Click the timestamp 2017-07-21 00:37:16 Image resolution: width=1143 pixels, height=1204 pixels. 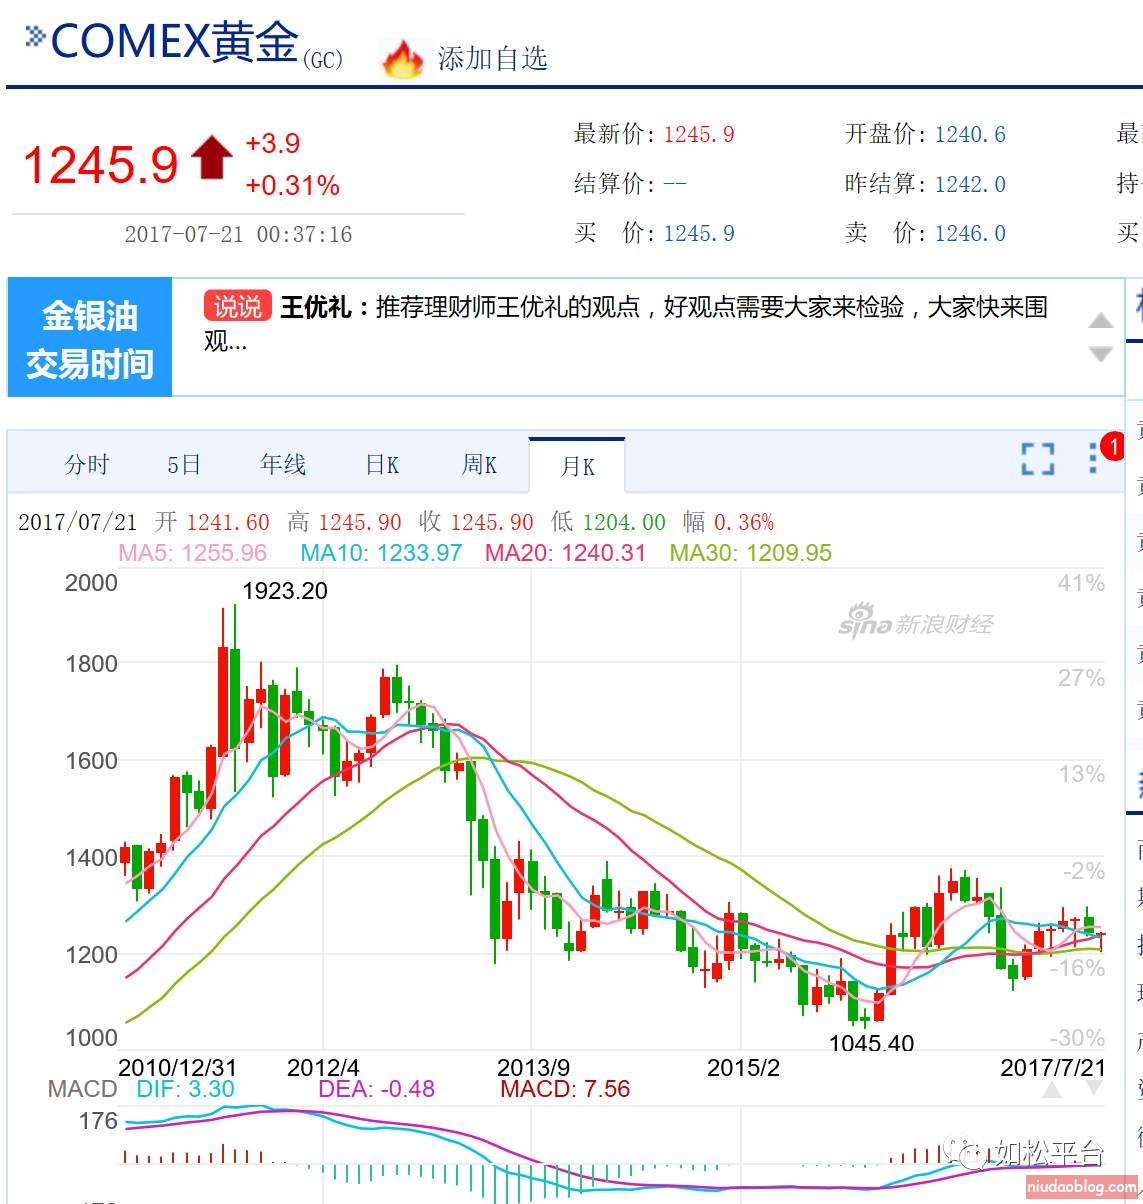[x=238, y=234]
